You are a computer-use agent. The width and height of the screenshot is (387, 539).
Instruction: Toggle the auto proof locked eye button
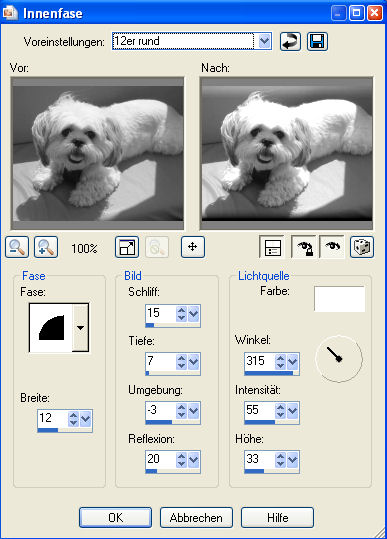303,247
